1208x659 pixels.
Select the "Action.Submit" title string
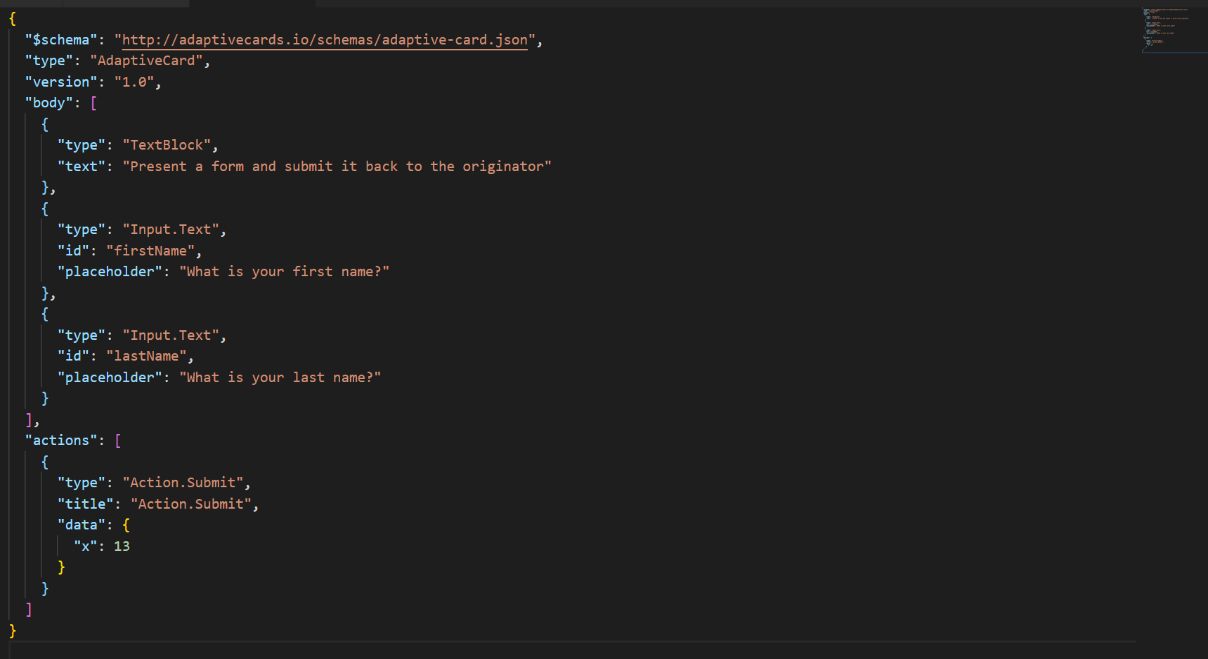[191, 503]
